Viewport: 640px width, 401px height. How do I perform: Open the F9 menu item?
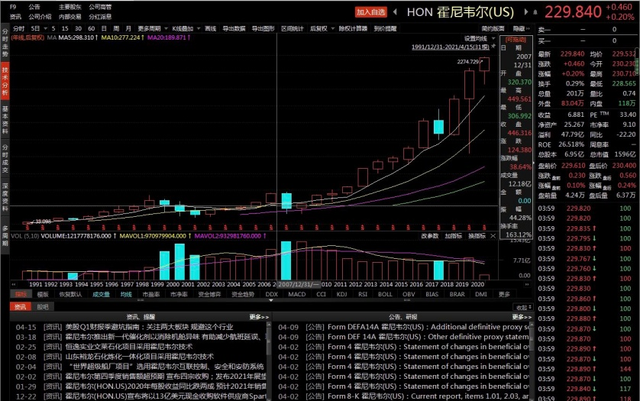click(x=13, y=7)
